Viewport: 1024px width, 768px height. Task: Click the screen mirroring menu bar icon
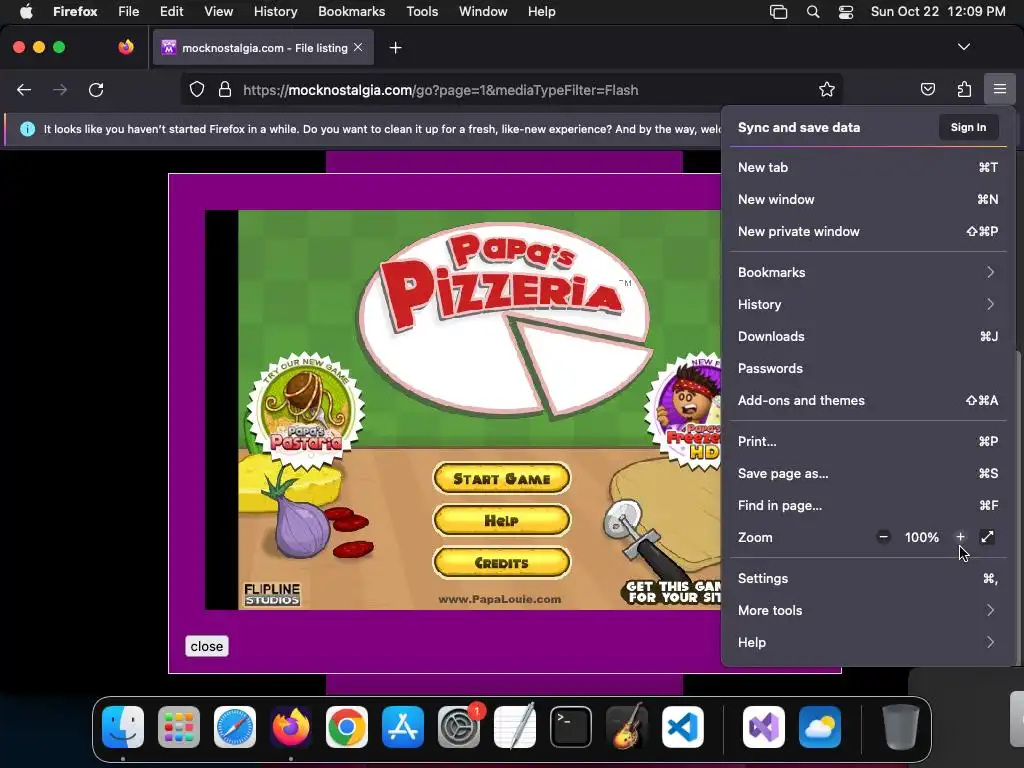778,12
